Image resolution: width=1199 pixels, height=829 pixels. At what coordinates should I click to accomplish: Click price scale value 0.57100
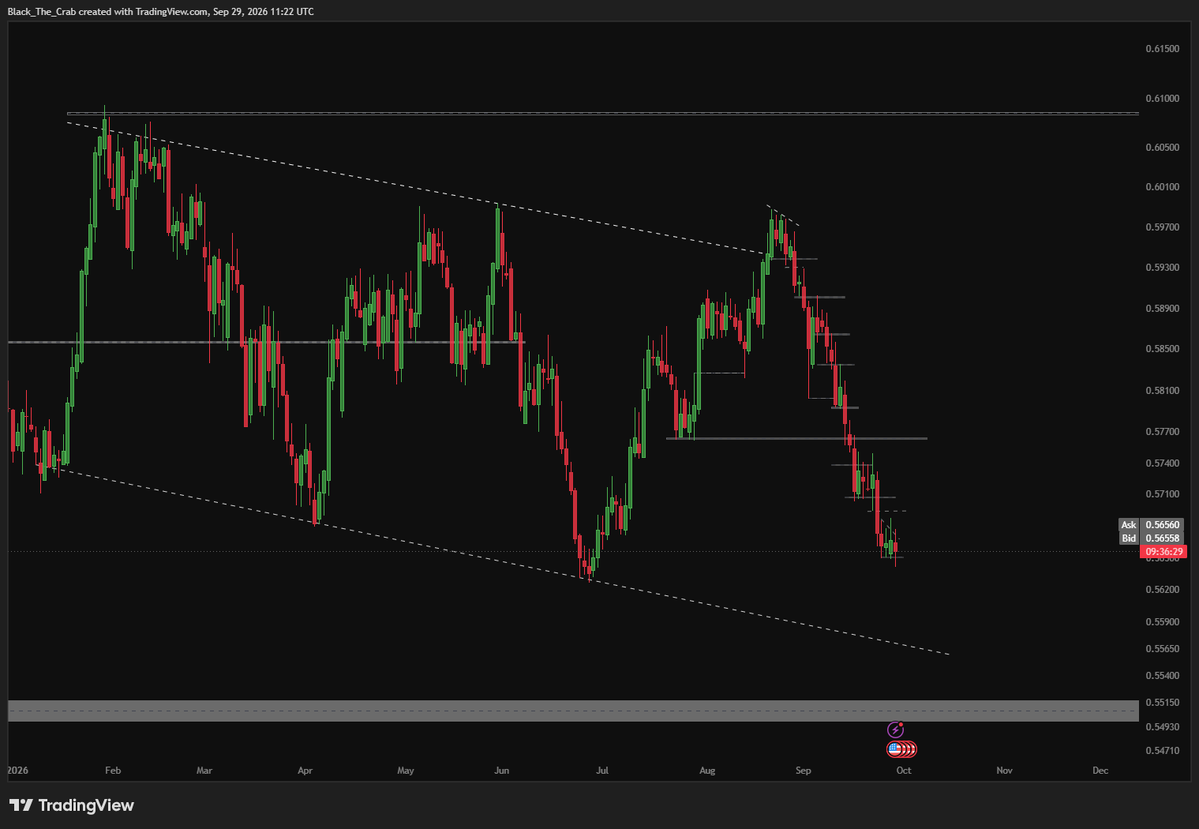coord(1162,494)
